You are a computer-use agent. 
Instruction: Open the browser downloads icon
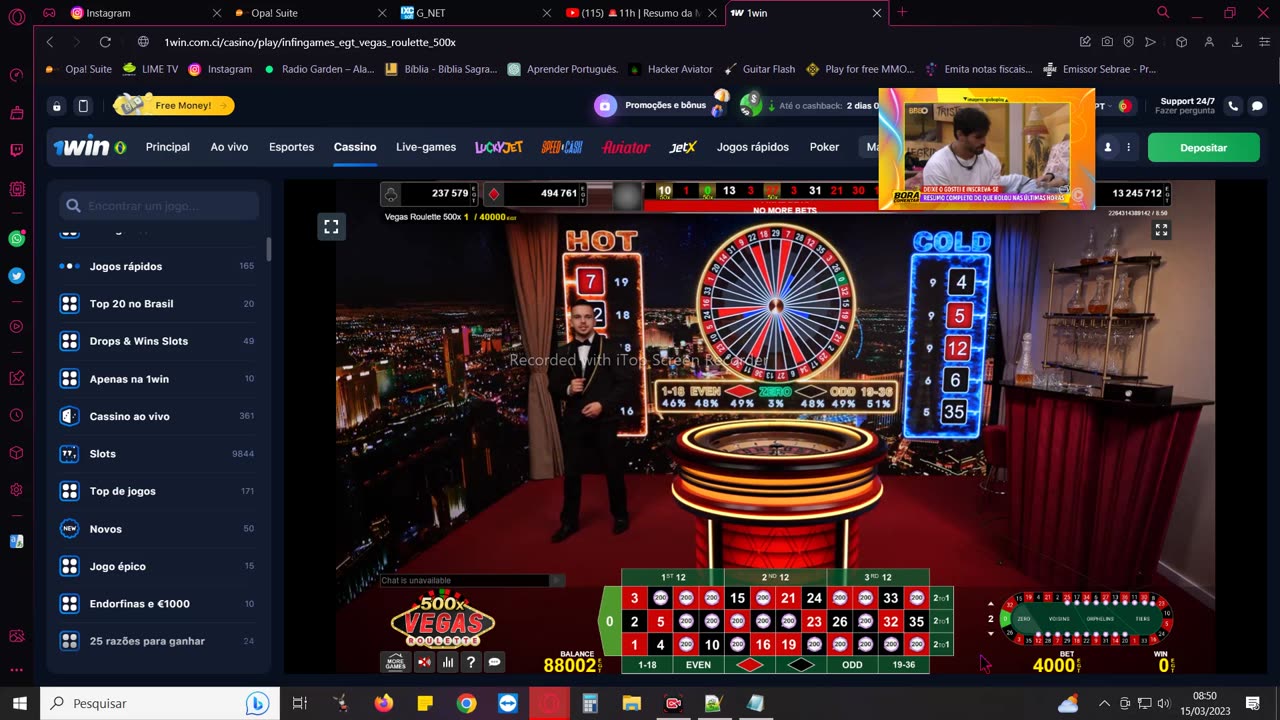click(x=1237, y=42)
